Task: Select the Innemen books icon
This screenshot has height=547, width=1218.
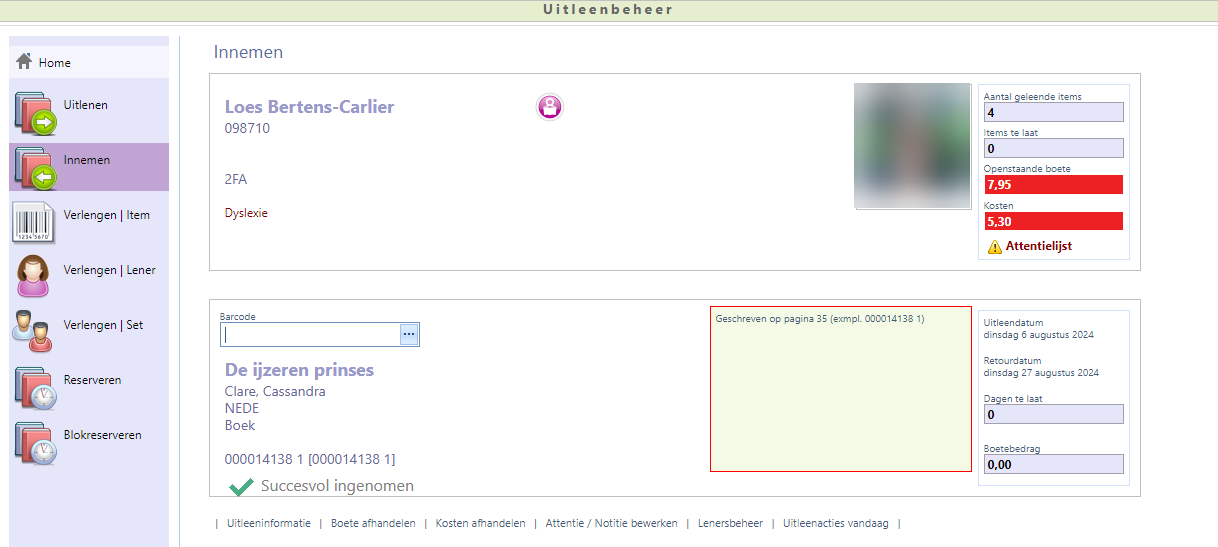Action: [x=35, y=166]
